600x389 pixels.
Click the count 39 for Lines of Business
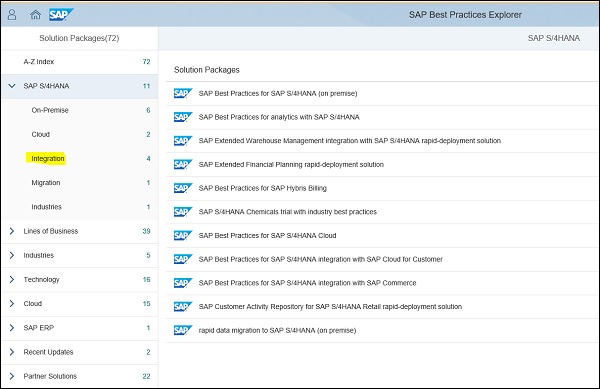pyautogui.click(x=146, y=231)
